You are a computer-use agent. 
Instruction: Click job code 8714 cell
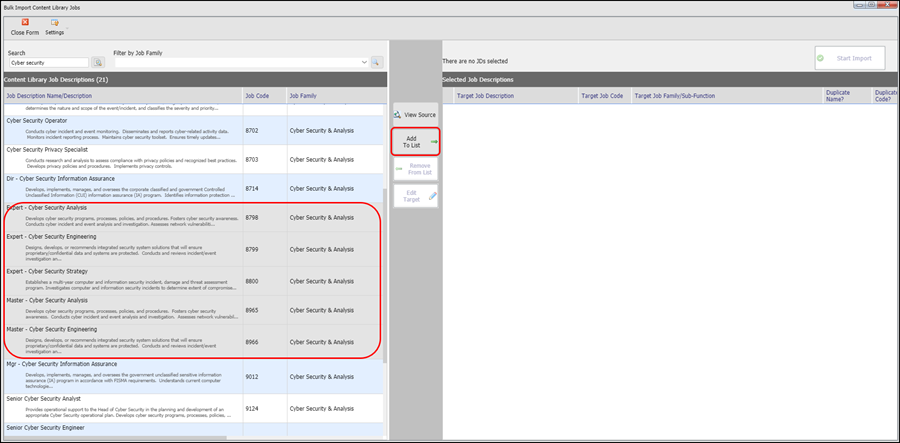[x=265, y=188]
